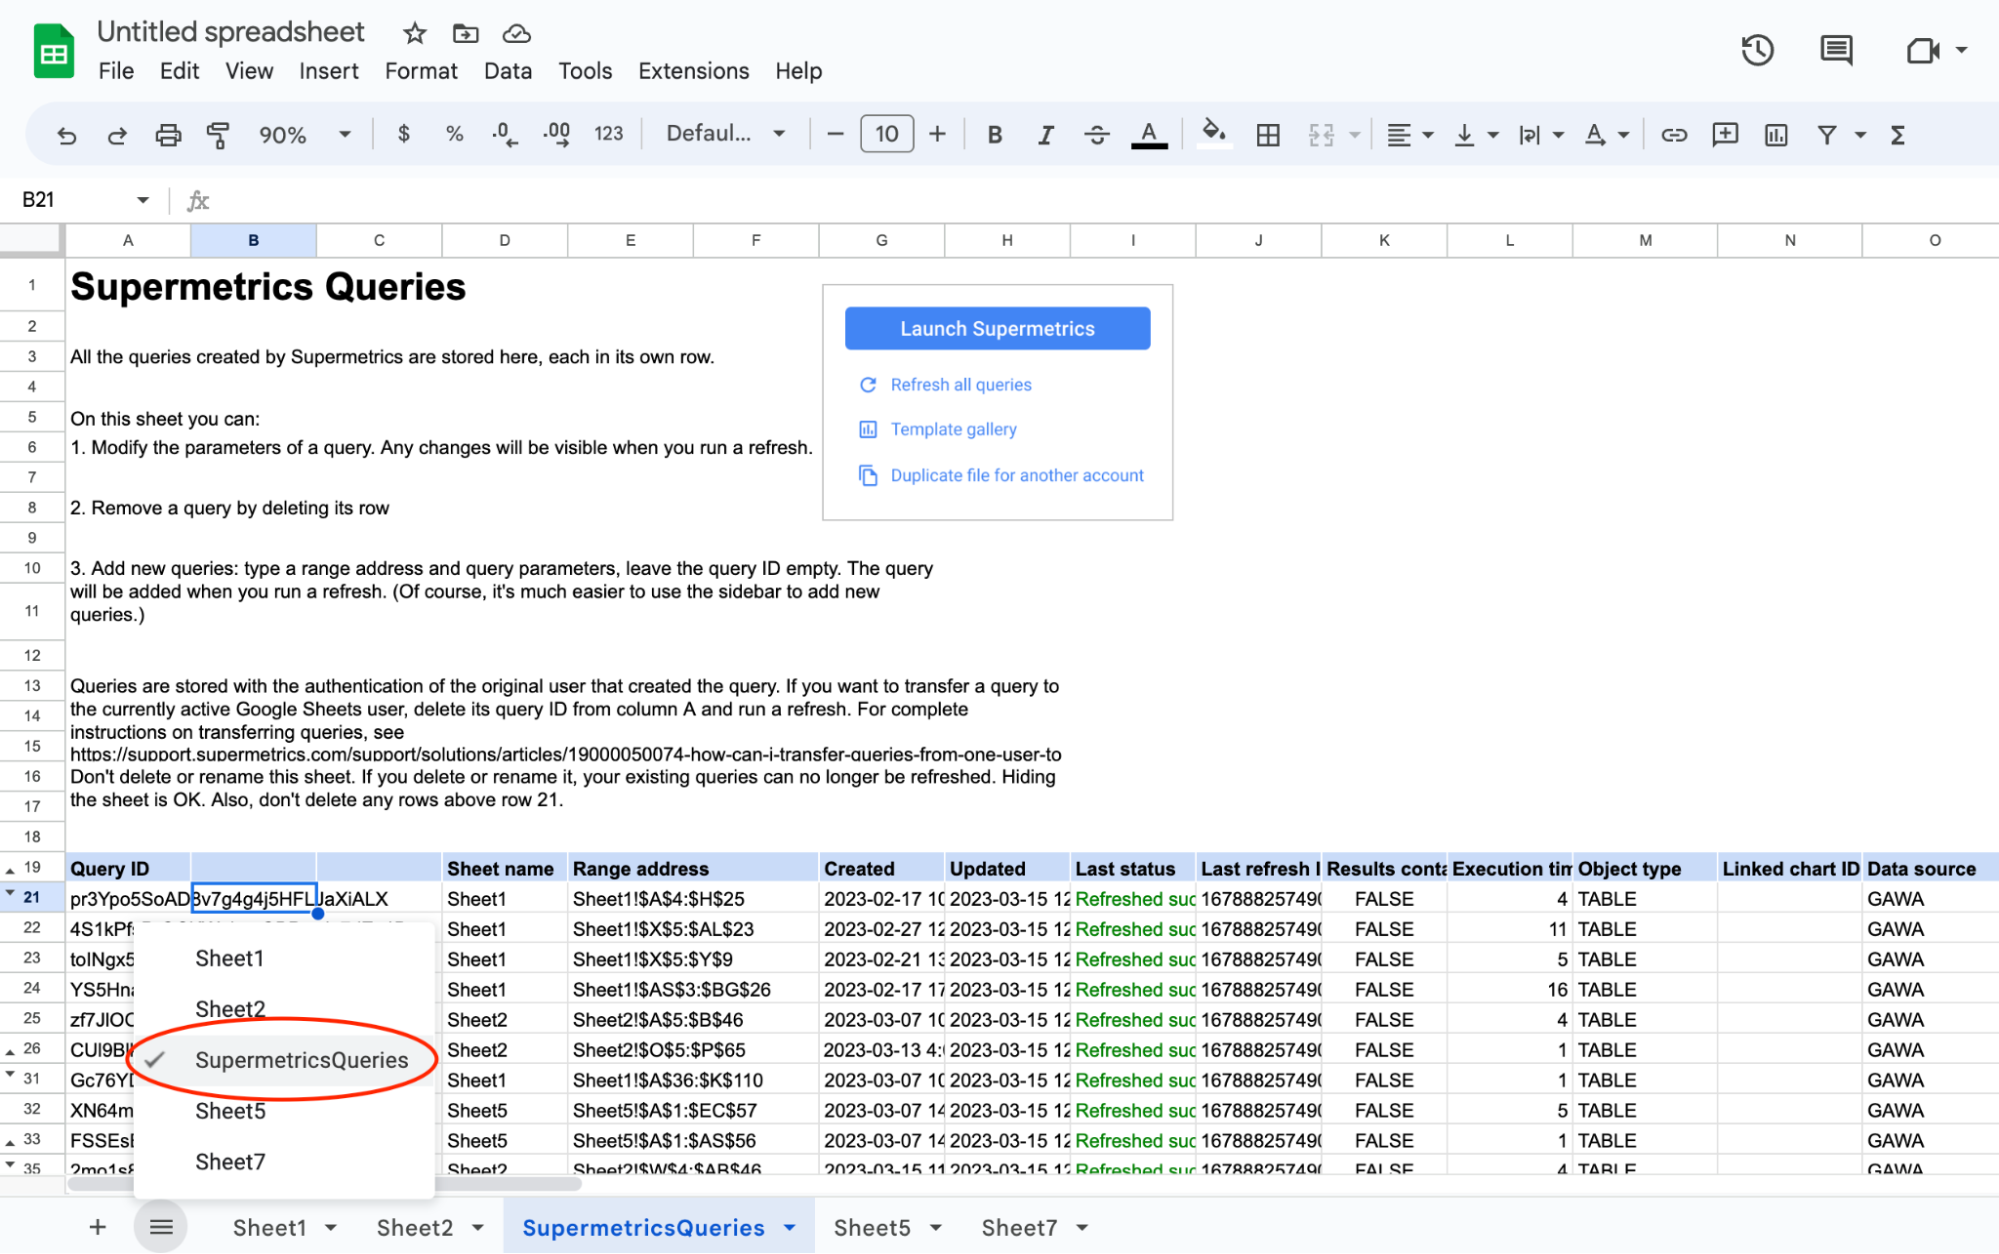Select the paint format roller icon
1999x1254 pixels.
point(217,135)
